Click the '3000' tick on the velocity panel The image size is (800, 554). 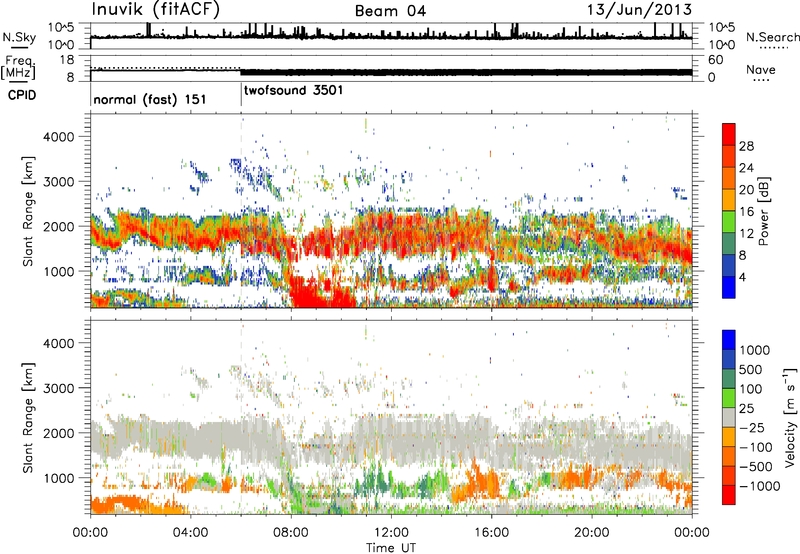[x=58, y=388]
